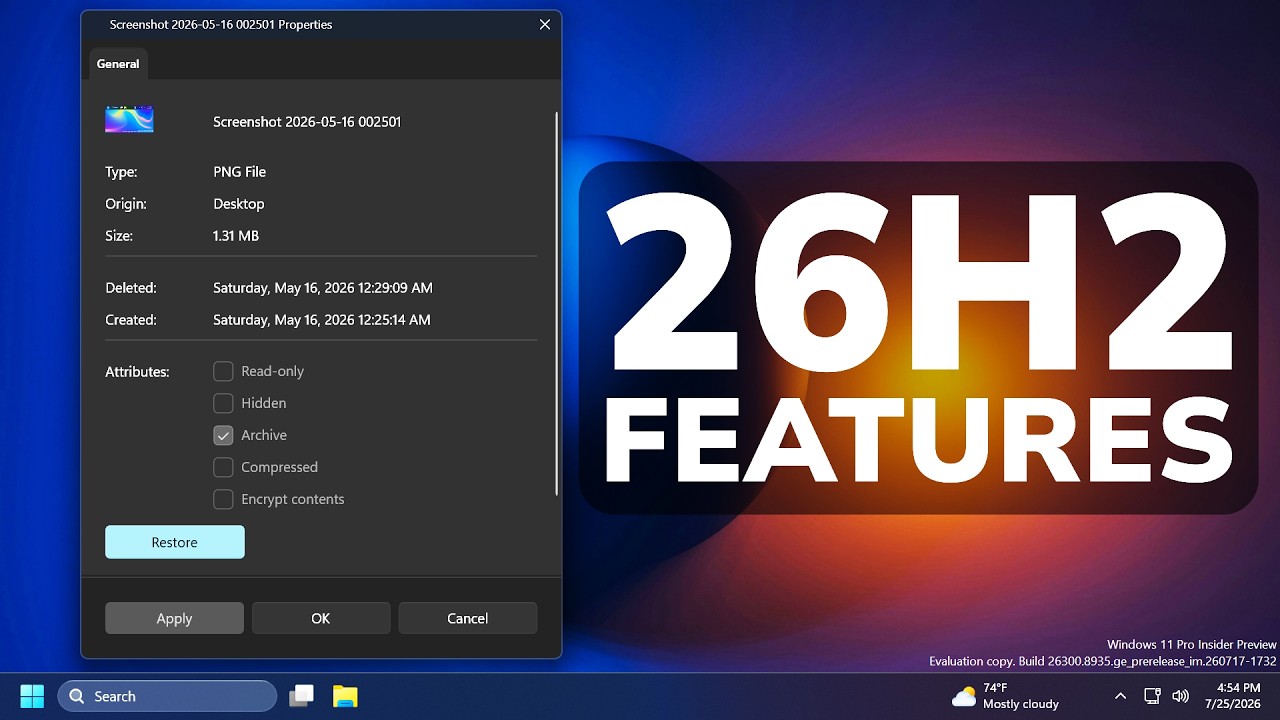Uncheck the Archive attribute checkbox
The image size is (1280, 720).
pyautogui.click(x=223, y=435)
